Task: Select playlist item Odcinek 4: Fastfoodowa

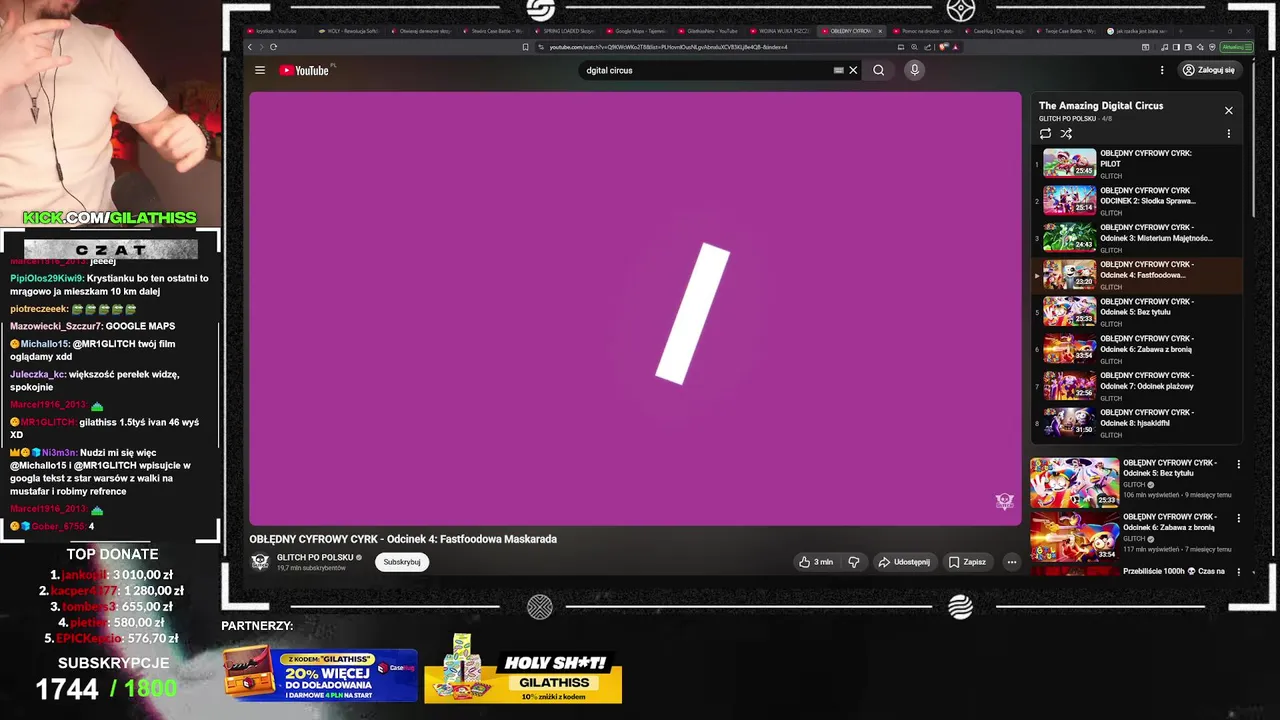Action: pyautogui.click(x=1138, y=274)
